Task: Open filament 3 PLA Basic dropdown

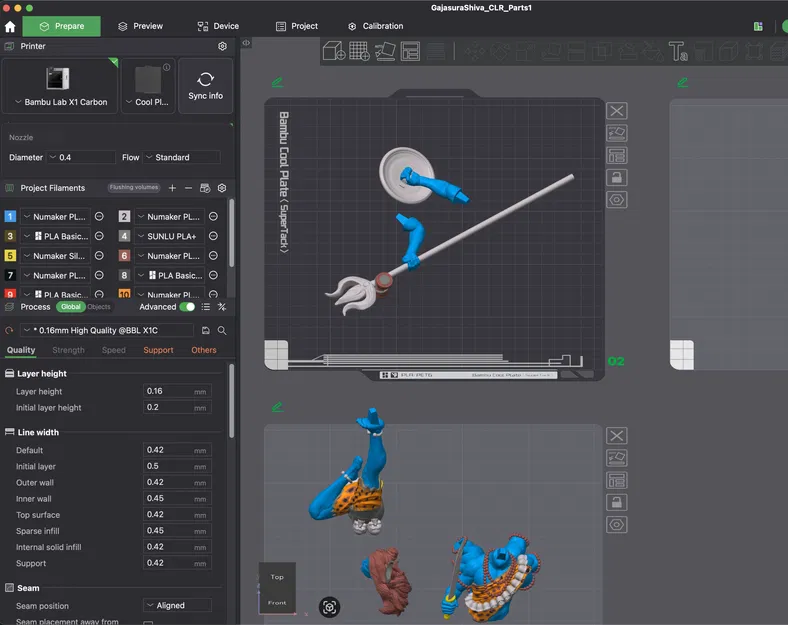Action: [56, 236]
